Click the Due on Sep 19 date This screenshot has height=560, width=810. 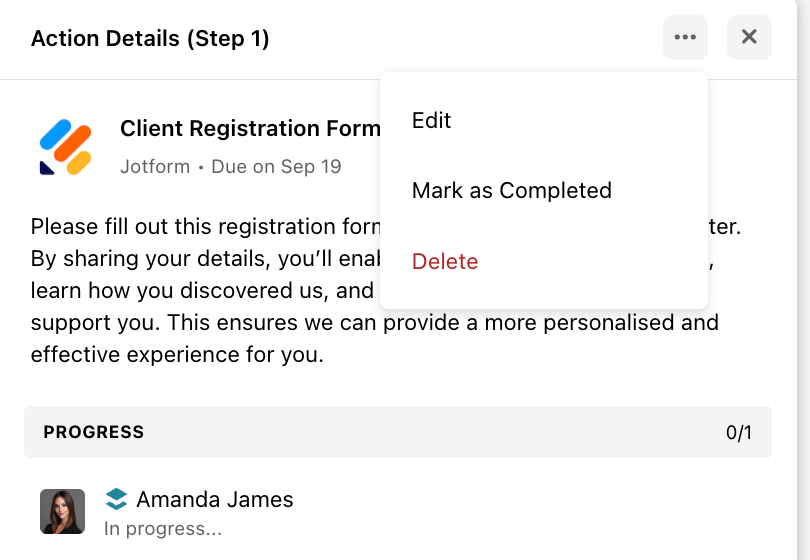pyautogui.click(x=276, y=166)
